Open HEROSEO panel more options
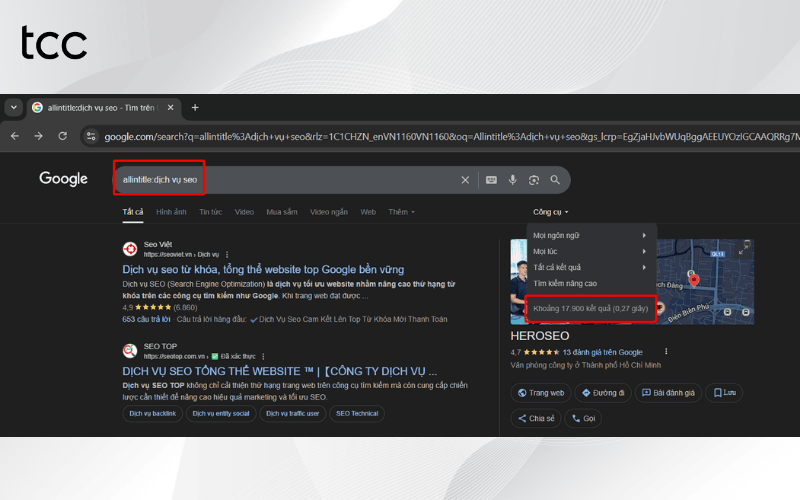 tap(666, 352)
